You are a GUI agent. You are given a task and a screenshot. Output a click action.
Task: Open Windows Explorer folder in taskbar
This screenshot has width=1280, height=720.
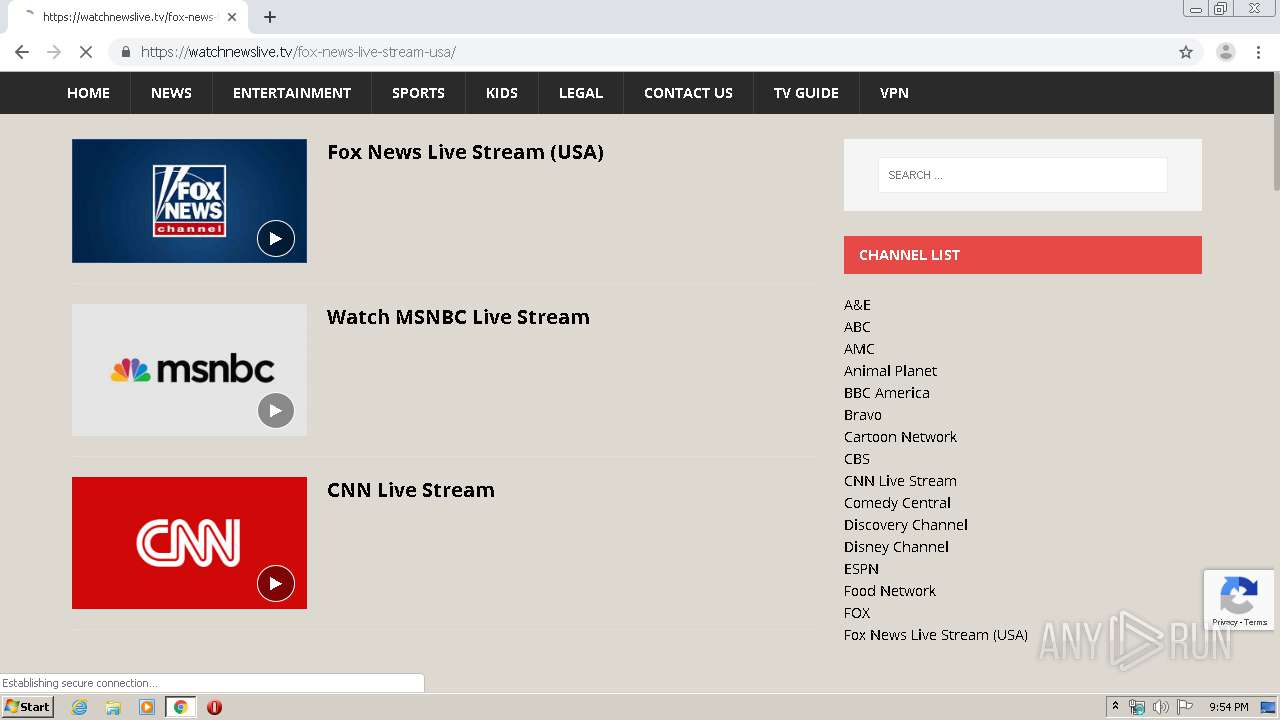(113, 707)
